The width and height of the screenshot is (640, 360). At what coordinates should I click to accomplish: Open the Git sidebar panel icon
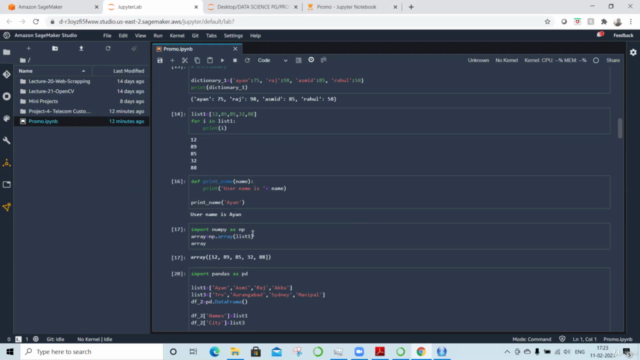[x=7, y=74]
